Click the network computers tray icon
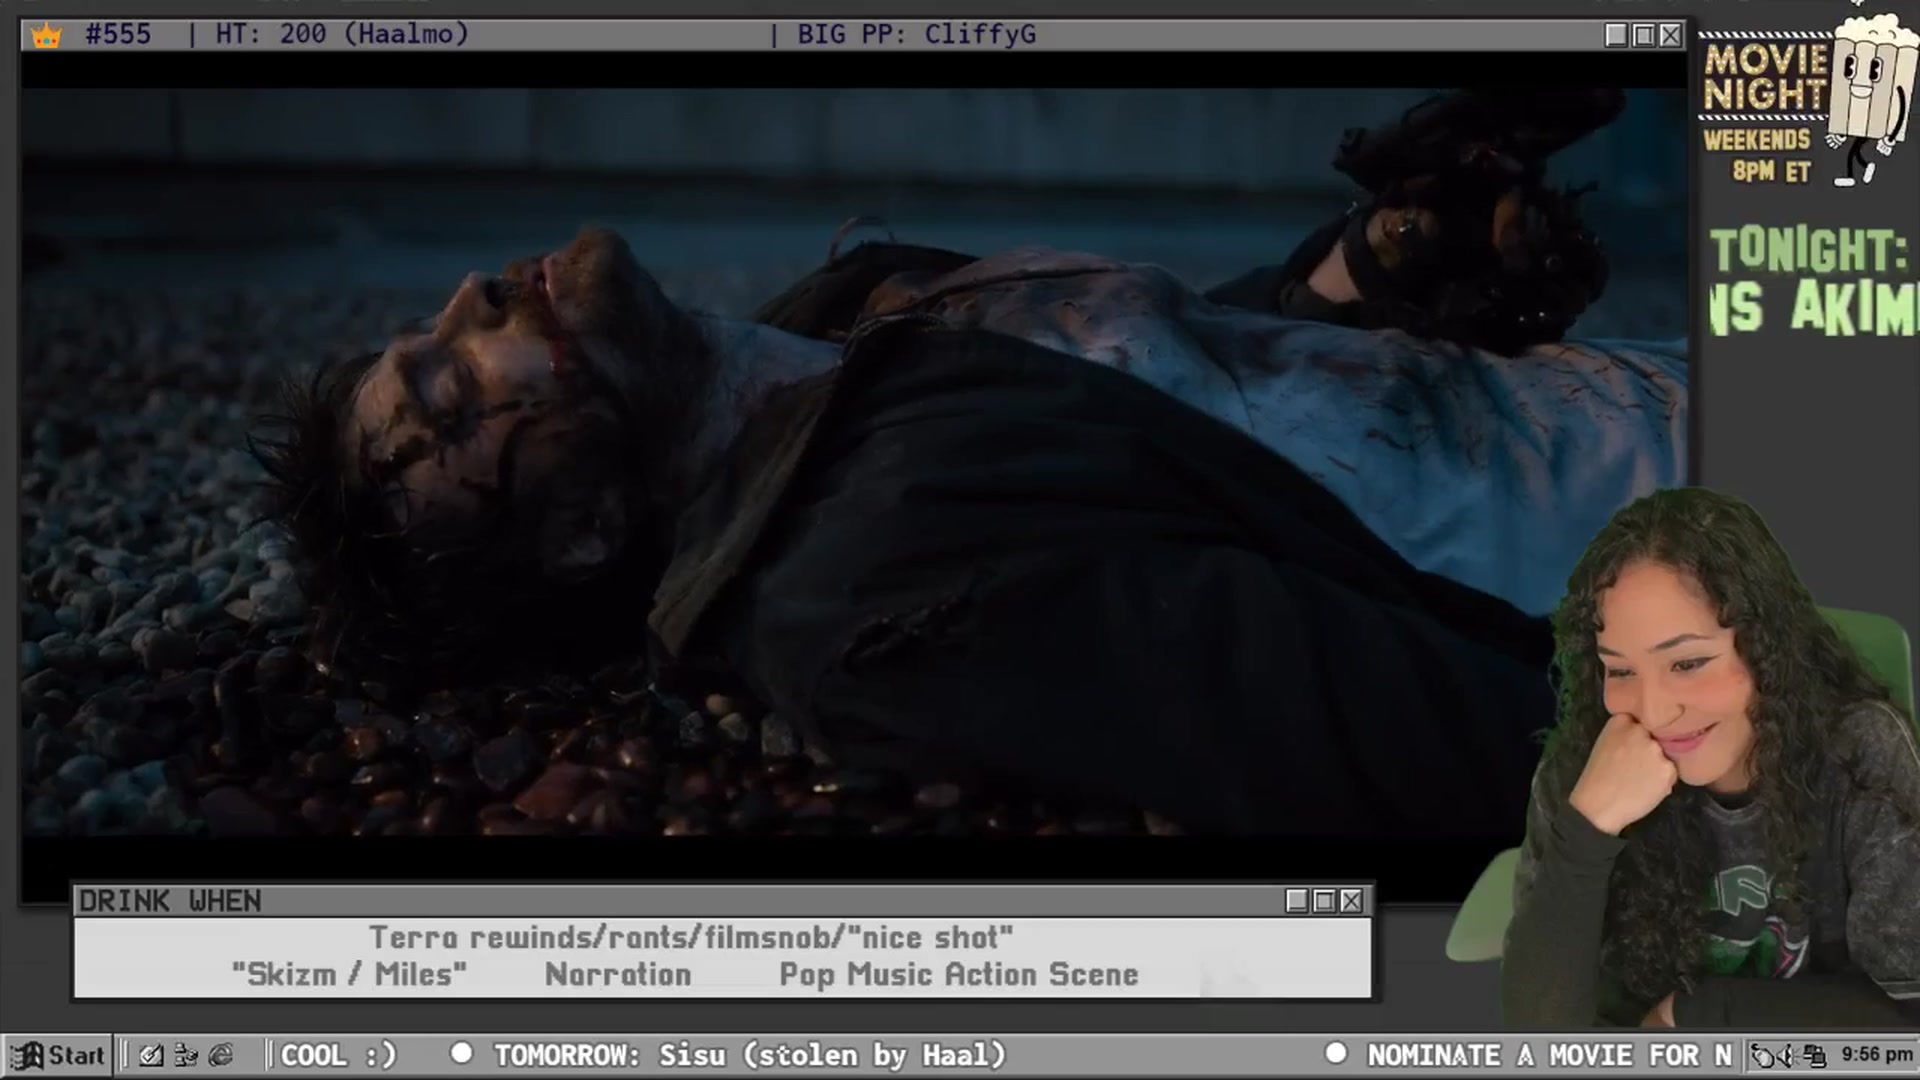1920x1080 pixels. [1815, 1055]
